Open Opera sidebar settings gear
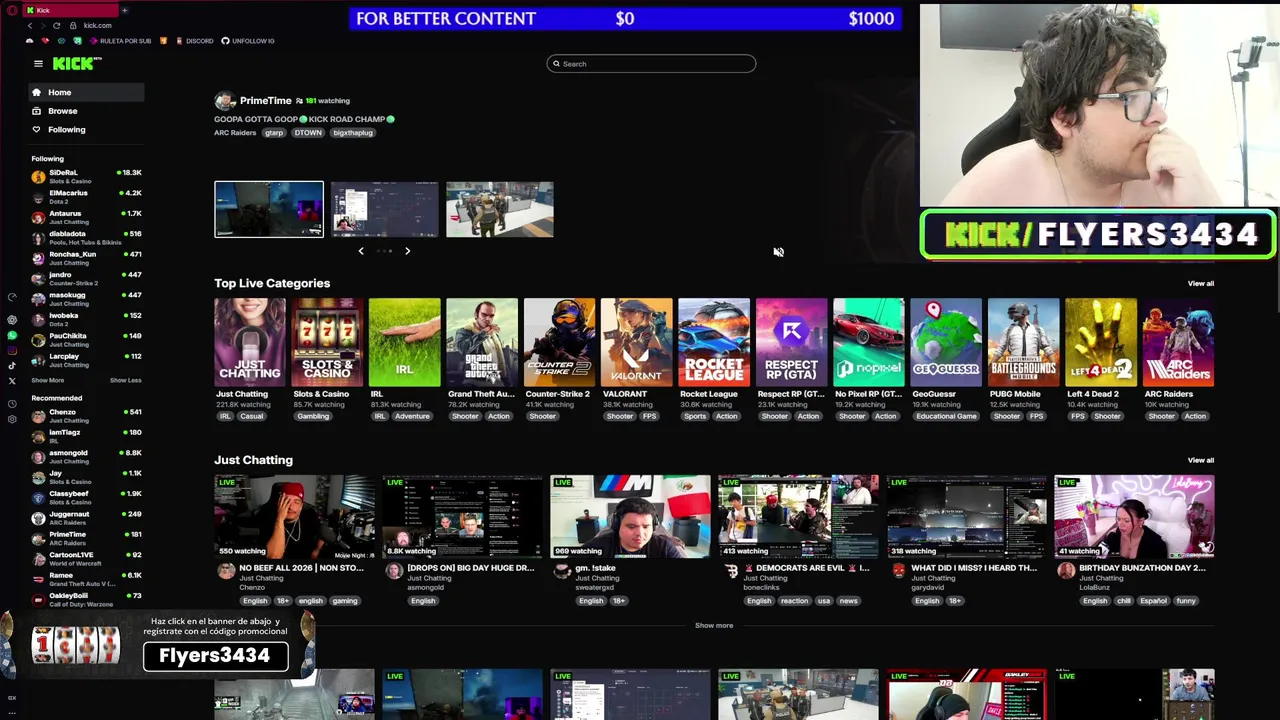Viewport: 1280px width, 720px height. 12,419
